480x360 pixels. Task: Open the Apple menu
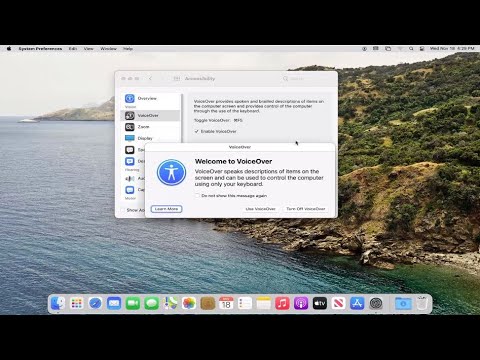(x=9, y=49)
